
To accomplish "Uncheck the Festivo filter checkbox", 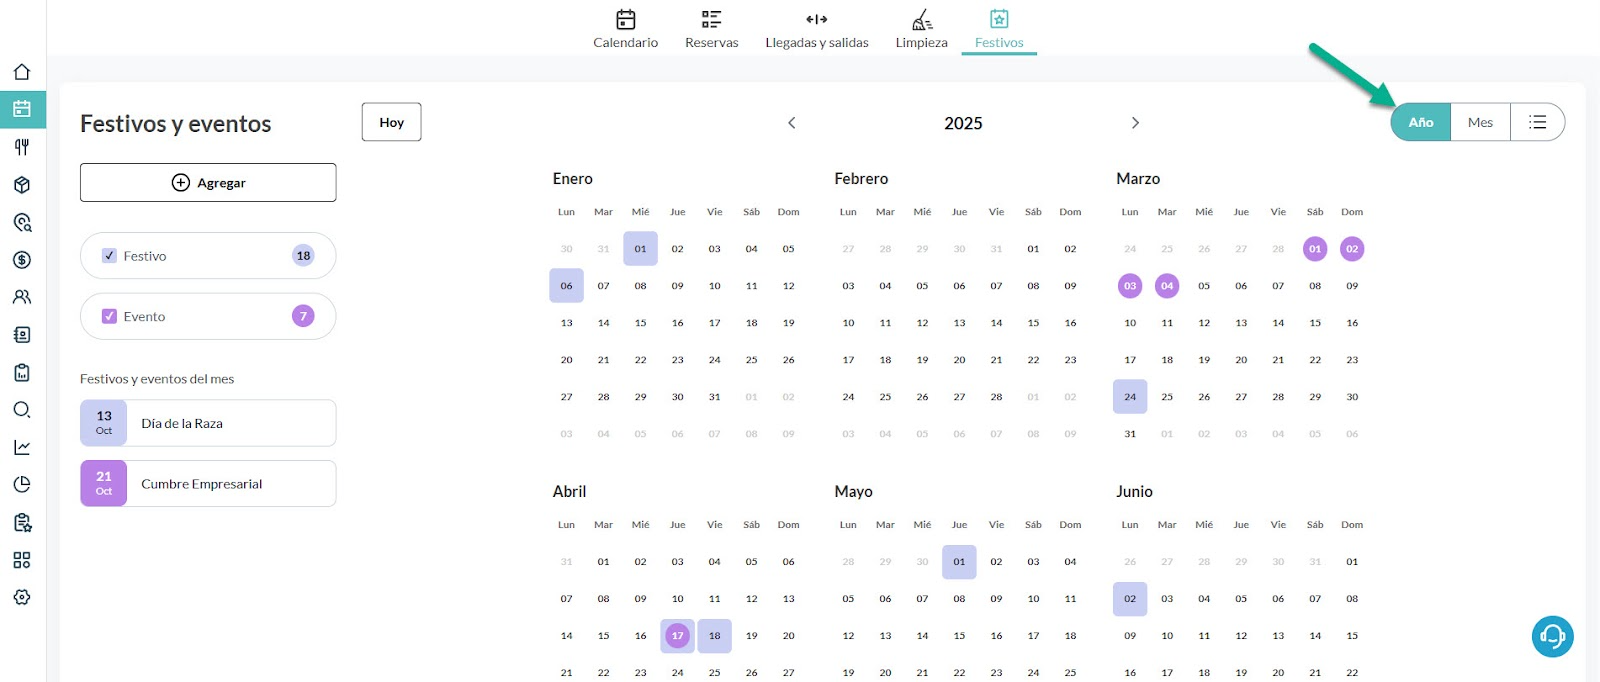I will pos(110,256).
